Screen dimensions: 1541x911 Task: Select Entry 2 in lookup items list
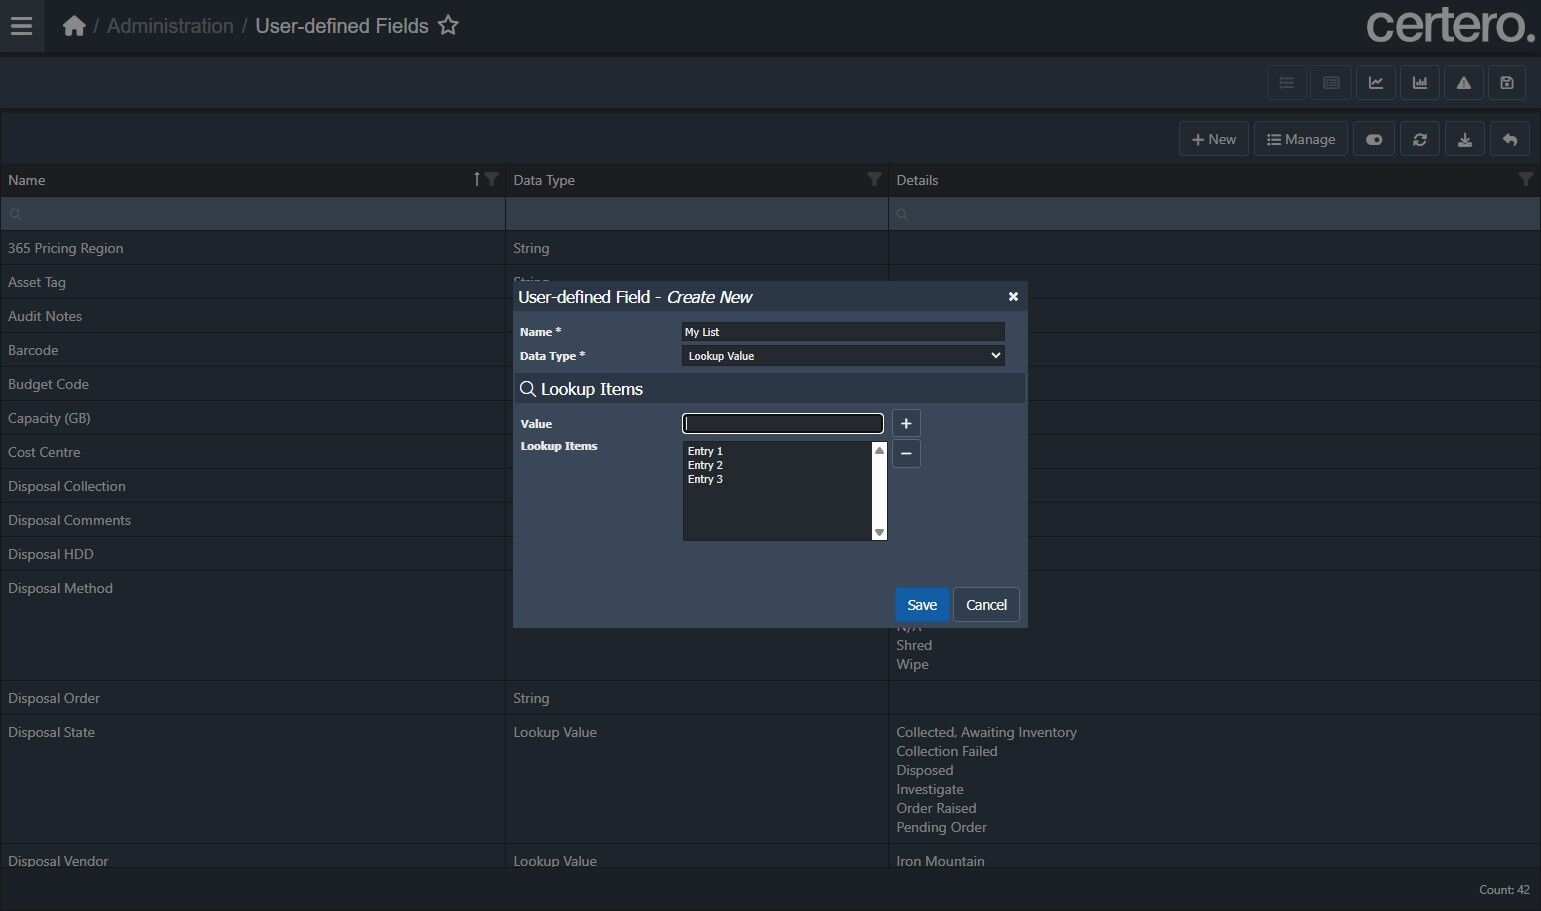705,465
